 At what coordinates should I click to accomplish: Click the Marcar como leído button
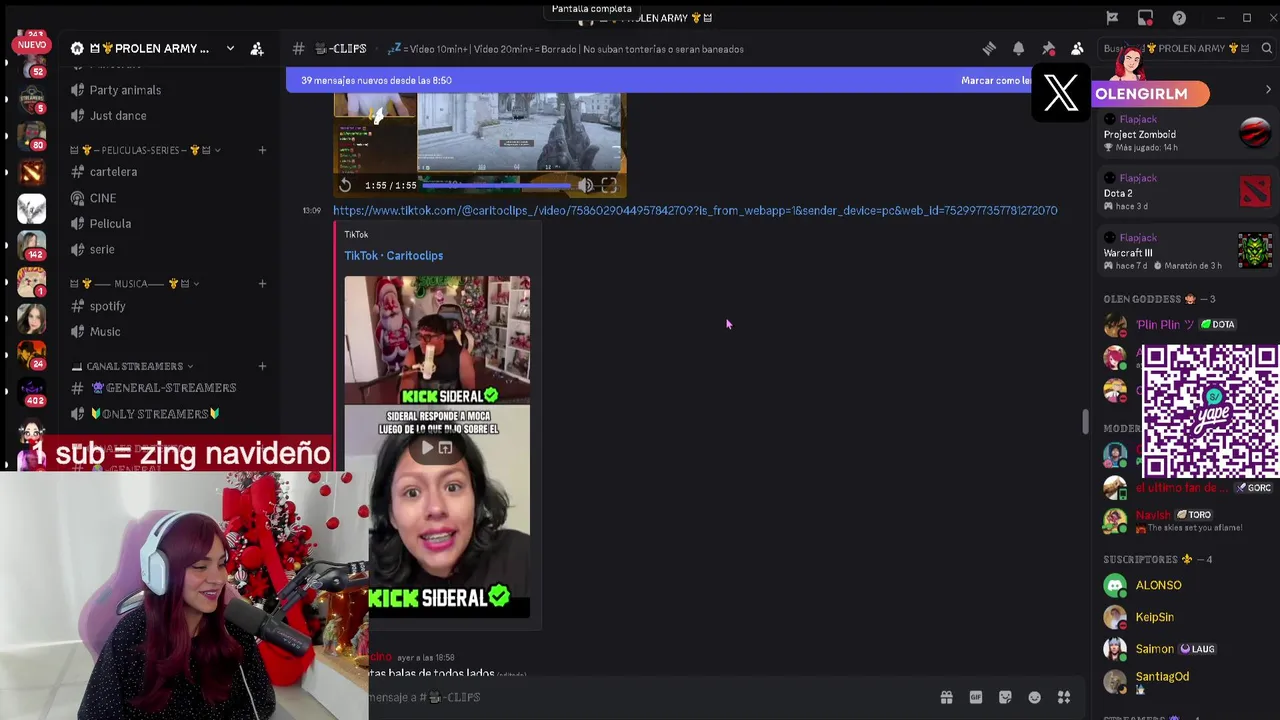tap(995, 80)
